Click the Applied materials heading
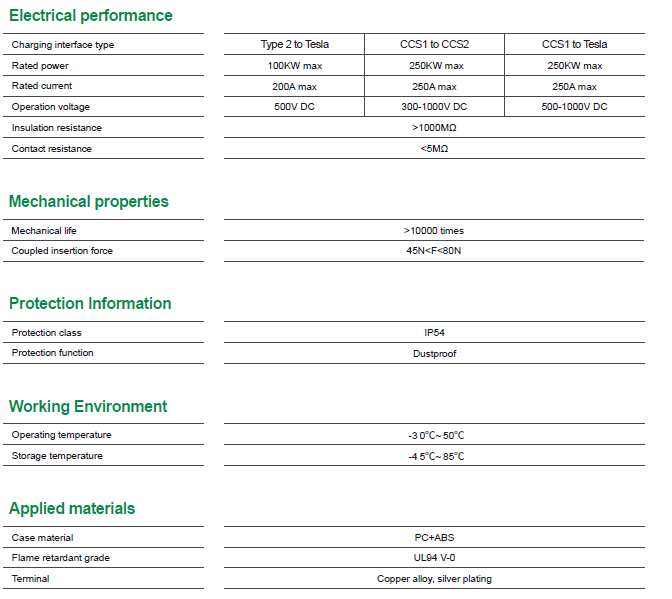The width and height of the screenshot is (672, 599). tap(72, 509)
